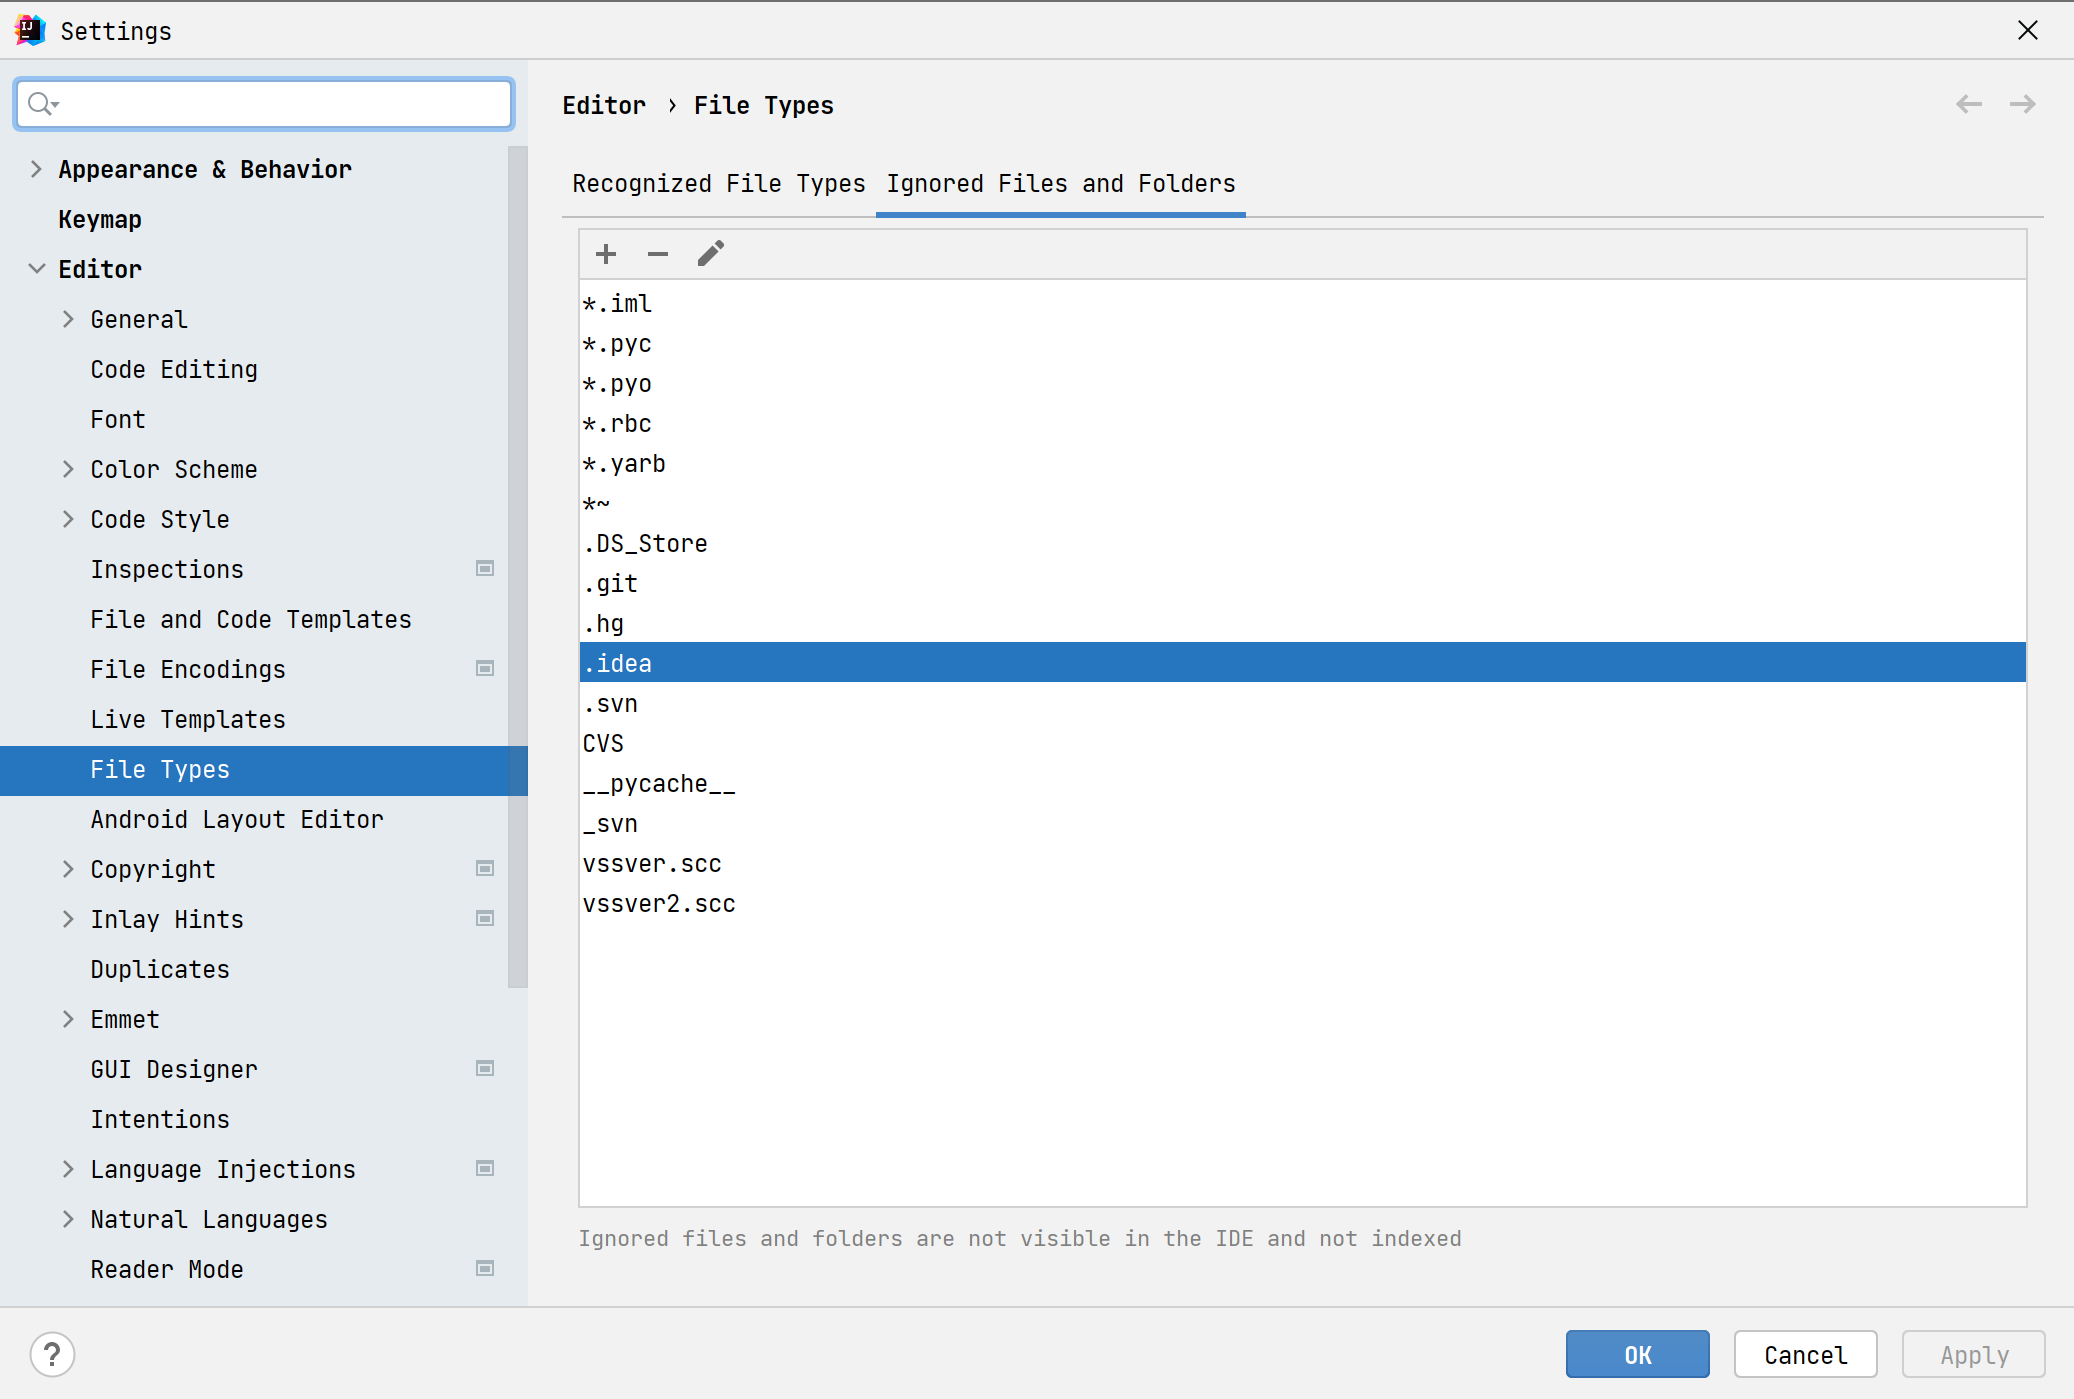
Task: Collapse the Editor section
Action: coord(36,269)
